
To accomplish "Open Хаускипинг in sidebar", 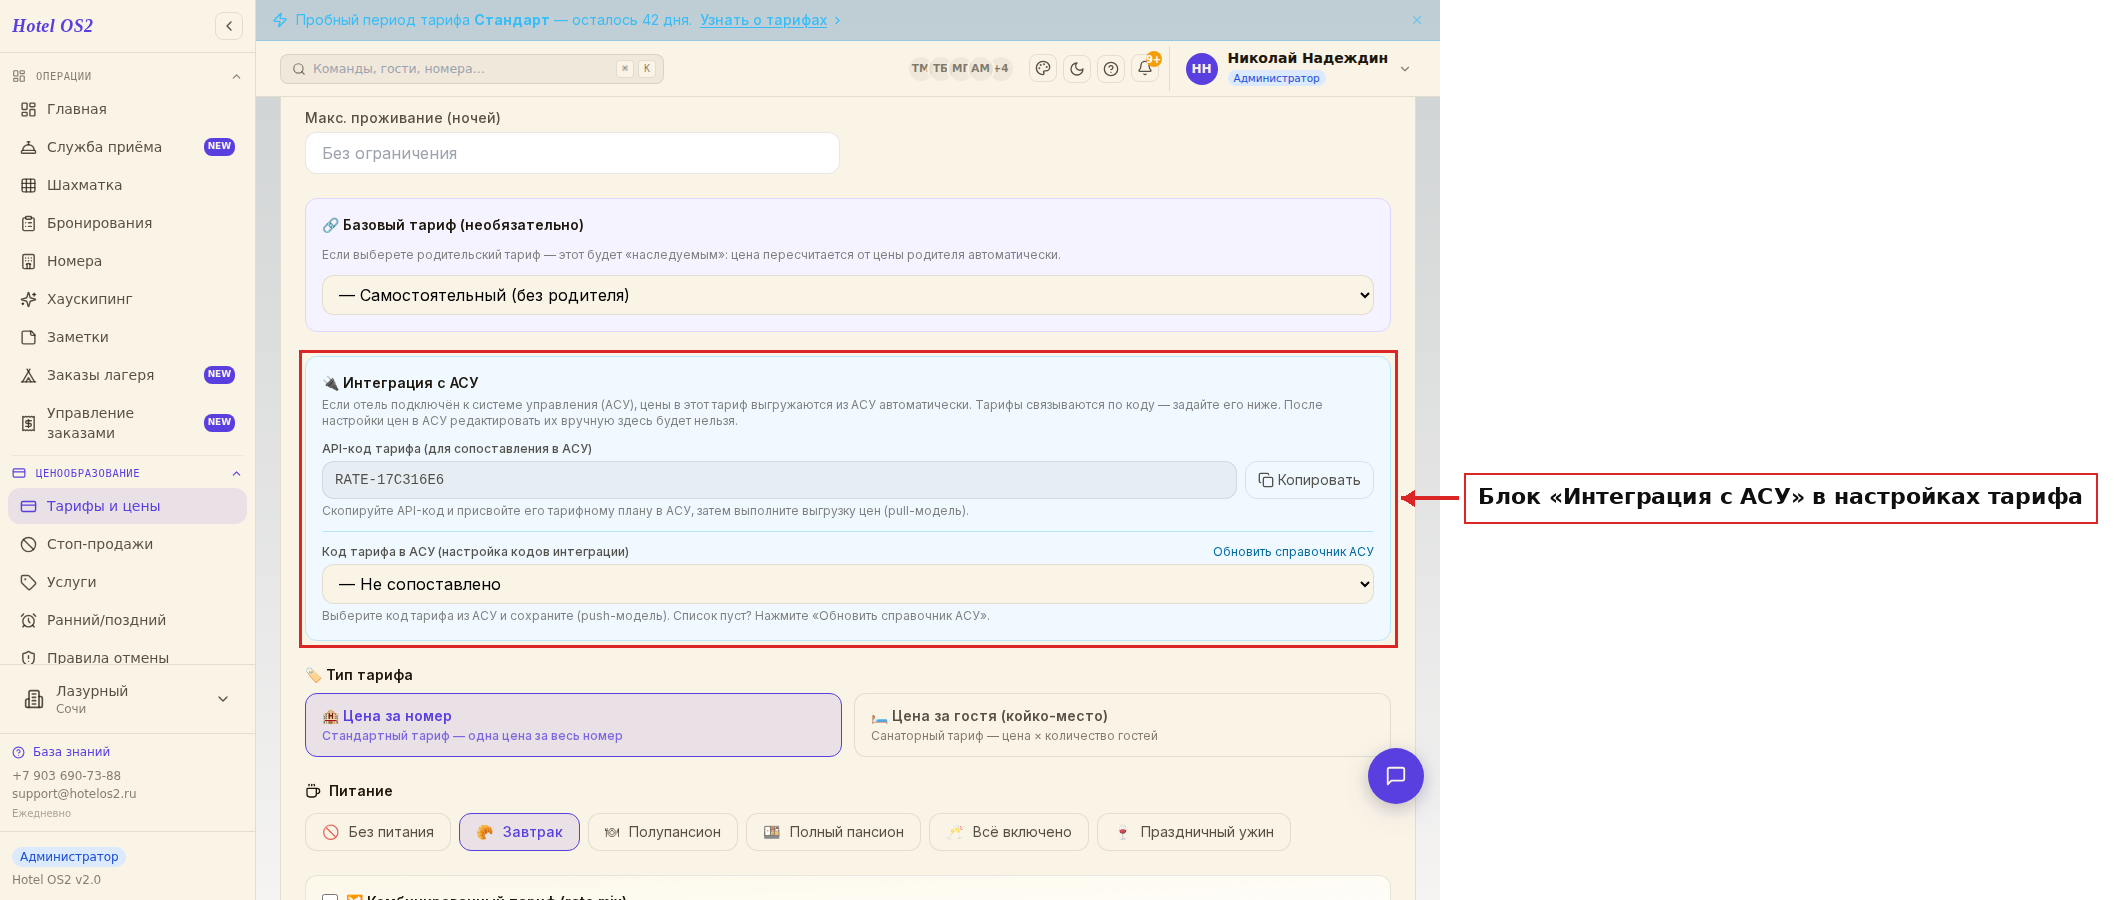I will pyautogui.click(x=127, y=299).
